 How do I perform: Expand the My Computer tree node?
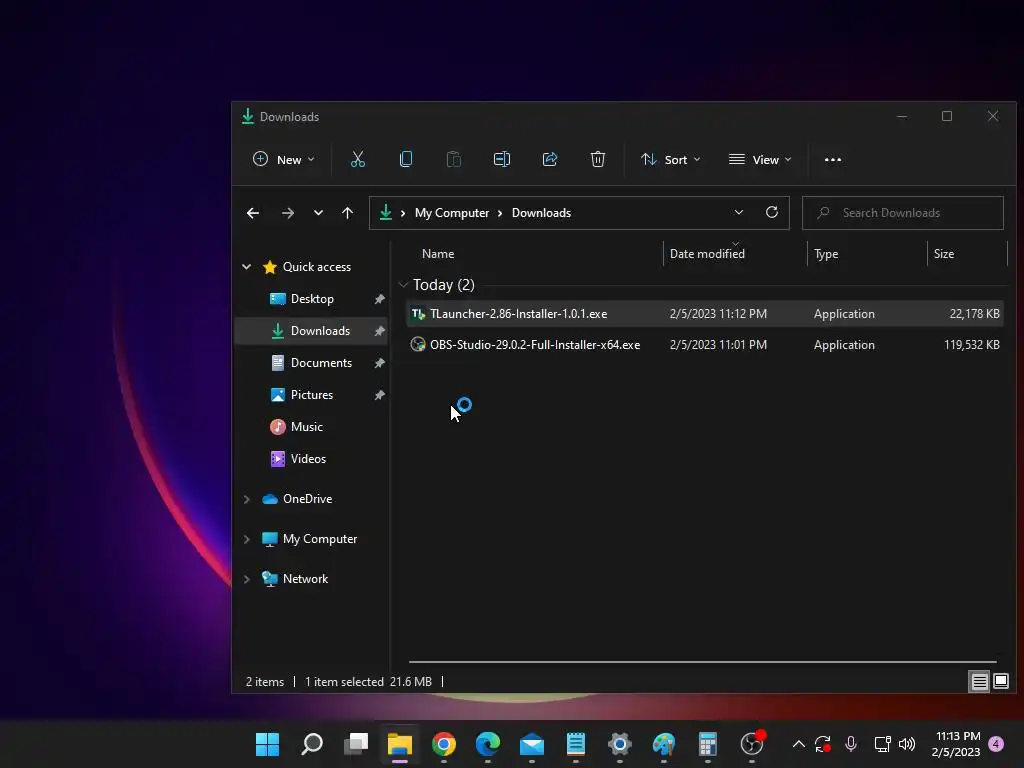pos(247,539)
